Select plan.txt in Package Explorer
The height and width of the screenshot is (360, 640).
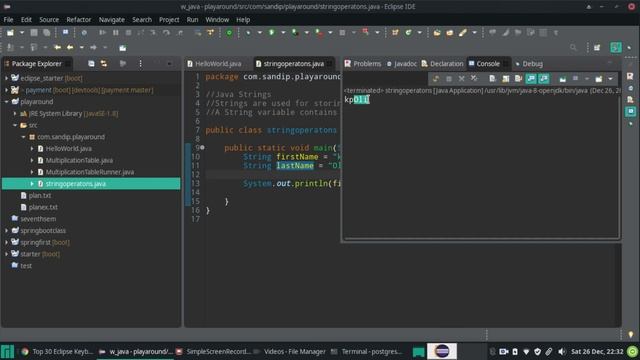click(40, 196)
